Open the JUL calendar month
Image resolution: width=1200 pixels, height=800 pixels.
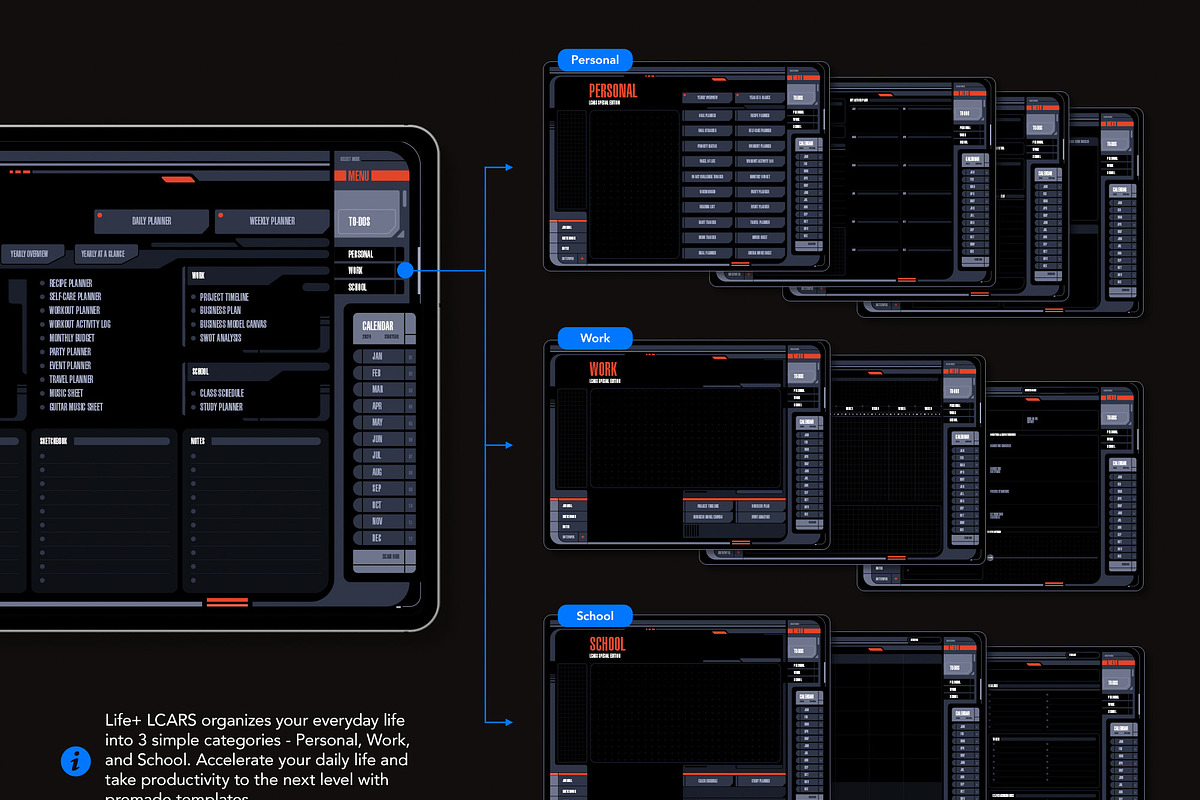click(x=384, y=455)
